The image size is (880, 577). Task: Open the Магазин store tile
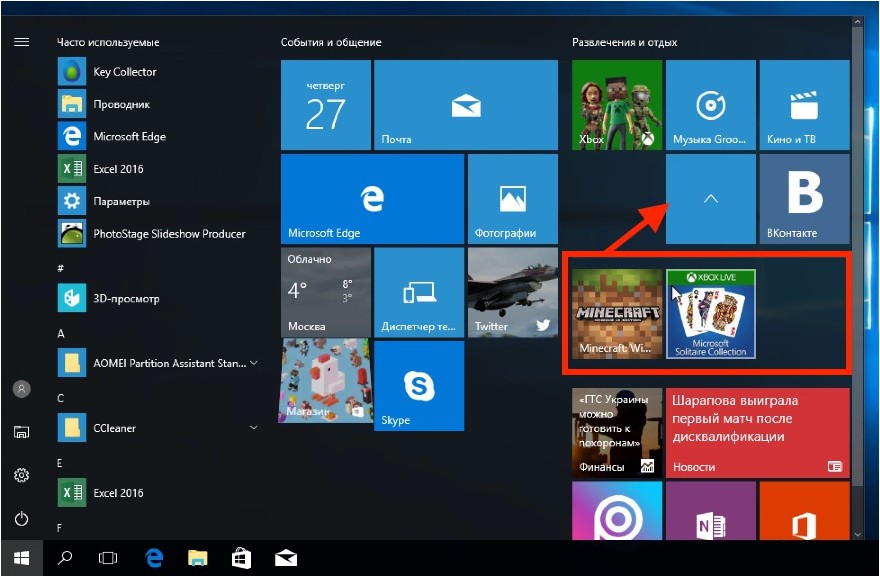326,380
